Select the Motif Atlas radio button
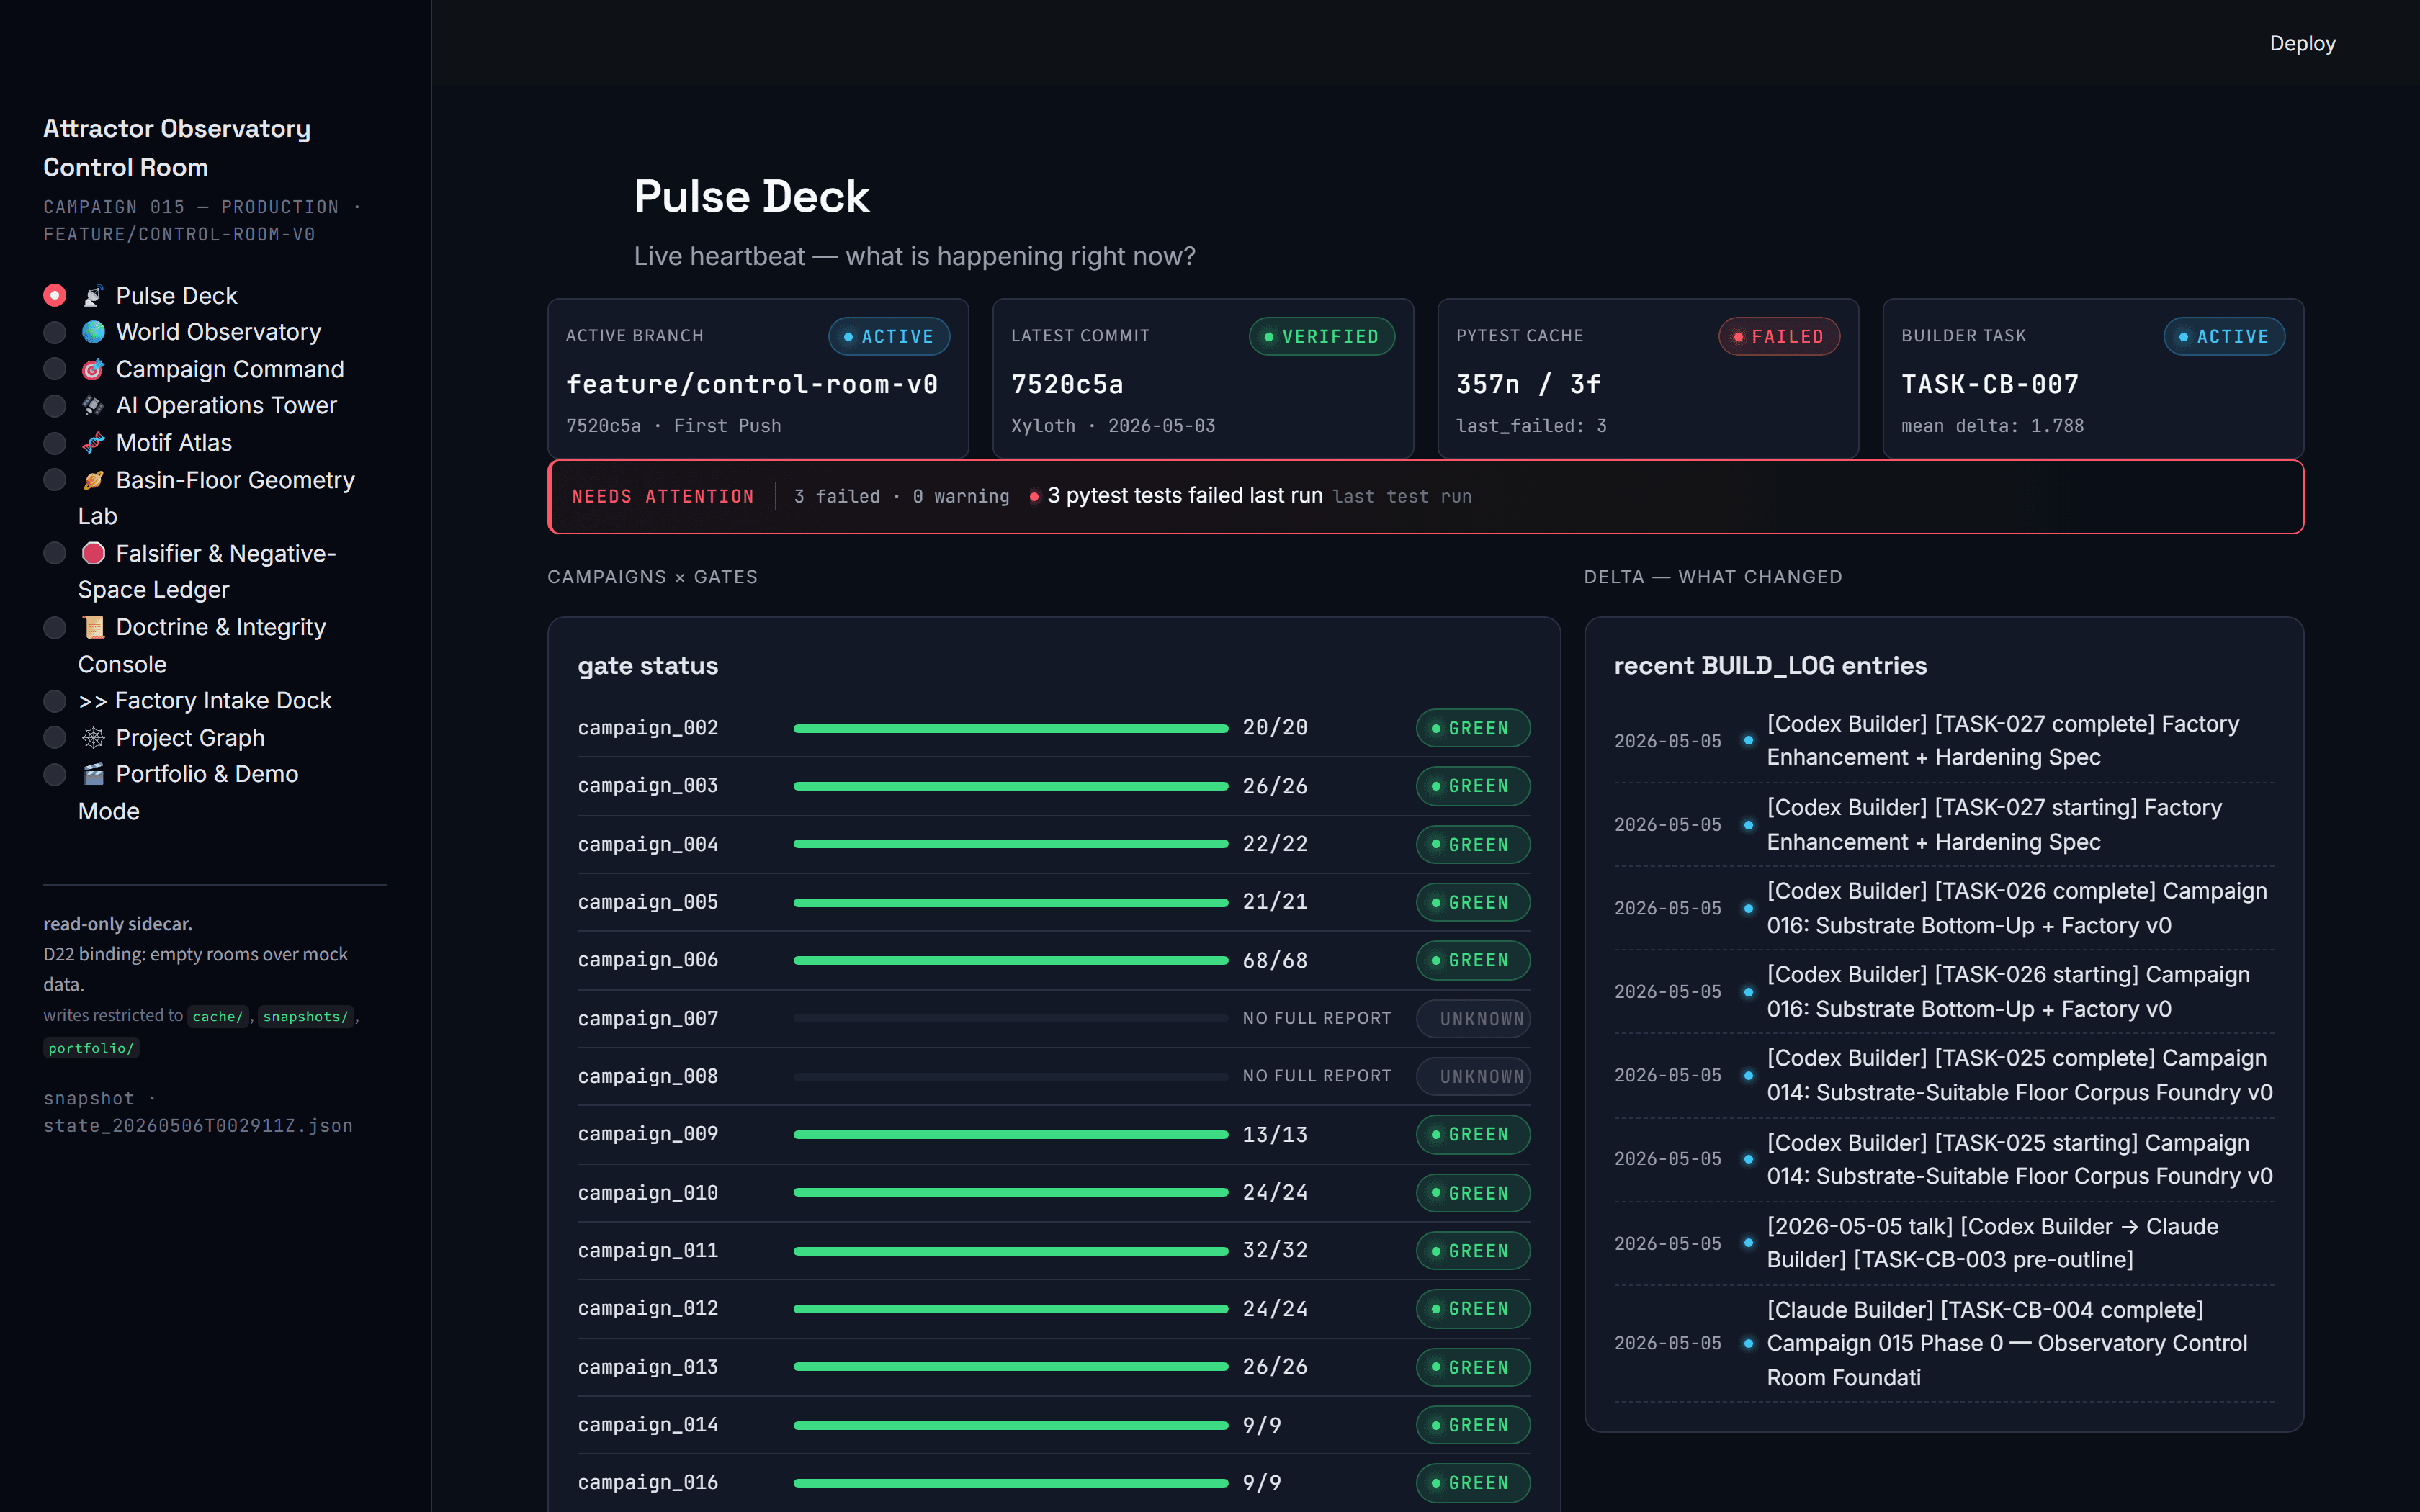Viewport: 2420px width, 1512px height. point(55,443)
